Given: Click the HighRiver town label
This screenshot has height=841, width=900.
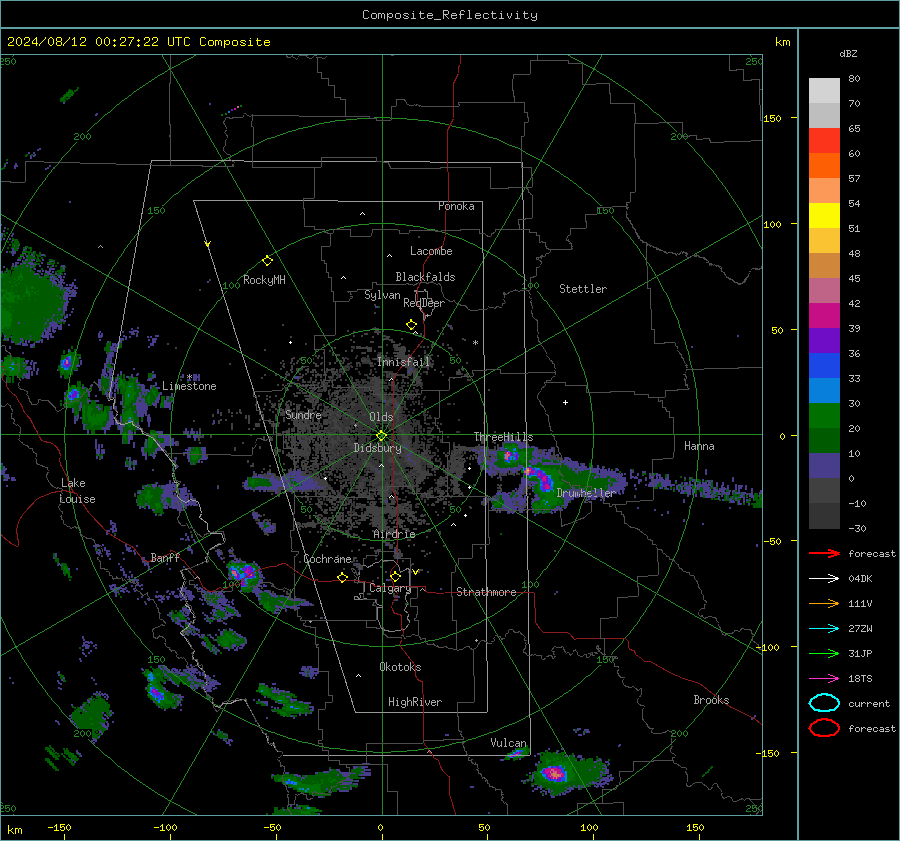Looking at the screenshot, I should pos(415,702).
